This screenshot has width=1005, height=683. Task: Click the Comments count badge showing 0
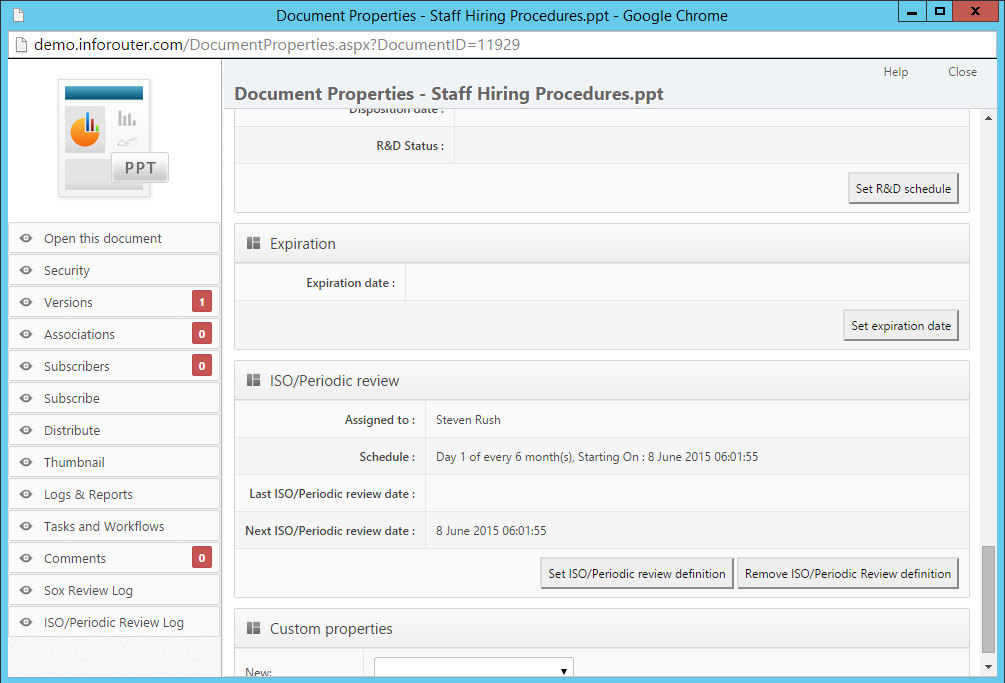[202, 558]
